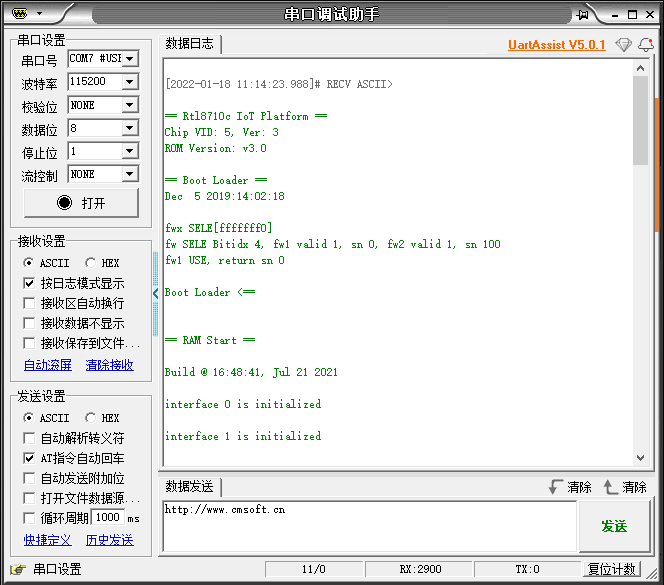664x585 pixels.
Task: Enable 打开文件数据源 checkbox
Action: click(29, 498)
